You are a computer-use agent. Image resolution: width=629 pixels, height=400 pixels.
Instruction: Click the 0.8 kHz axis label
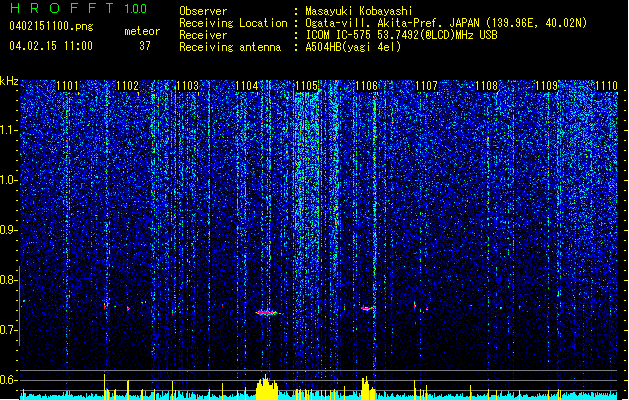click(9, 280)
